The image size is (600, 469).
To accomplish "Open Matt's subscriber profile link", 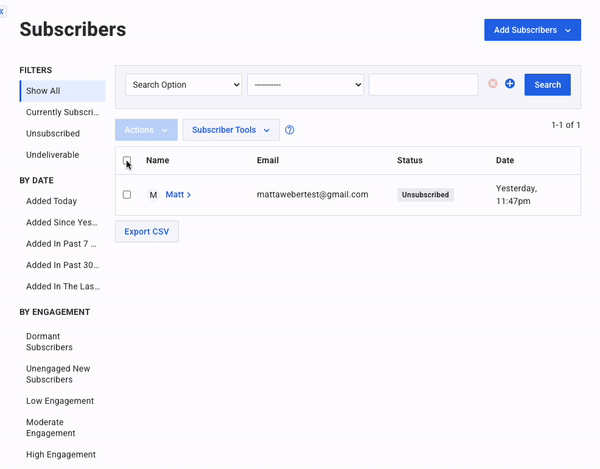I will [177, 195].
